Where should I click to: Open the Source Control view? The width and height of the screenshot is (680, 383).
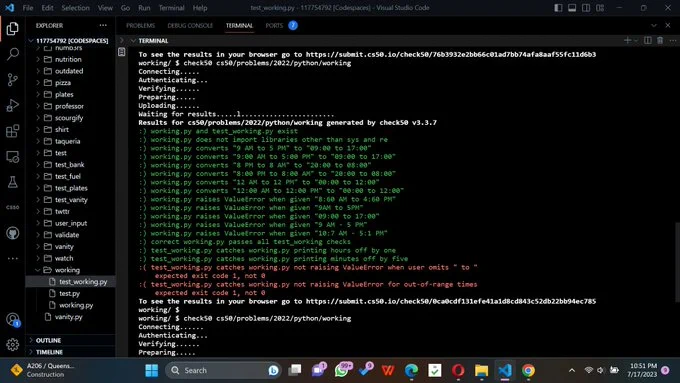click(x=13, y=80)
